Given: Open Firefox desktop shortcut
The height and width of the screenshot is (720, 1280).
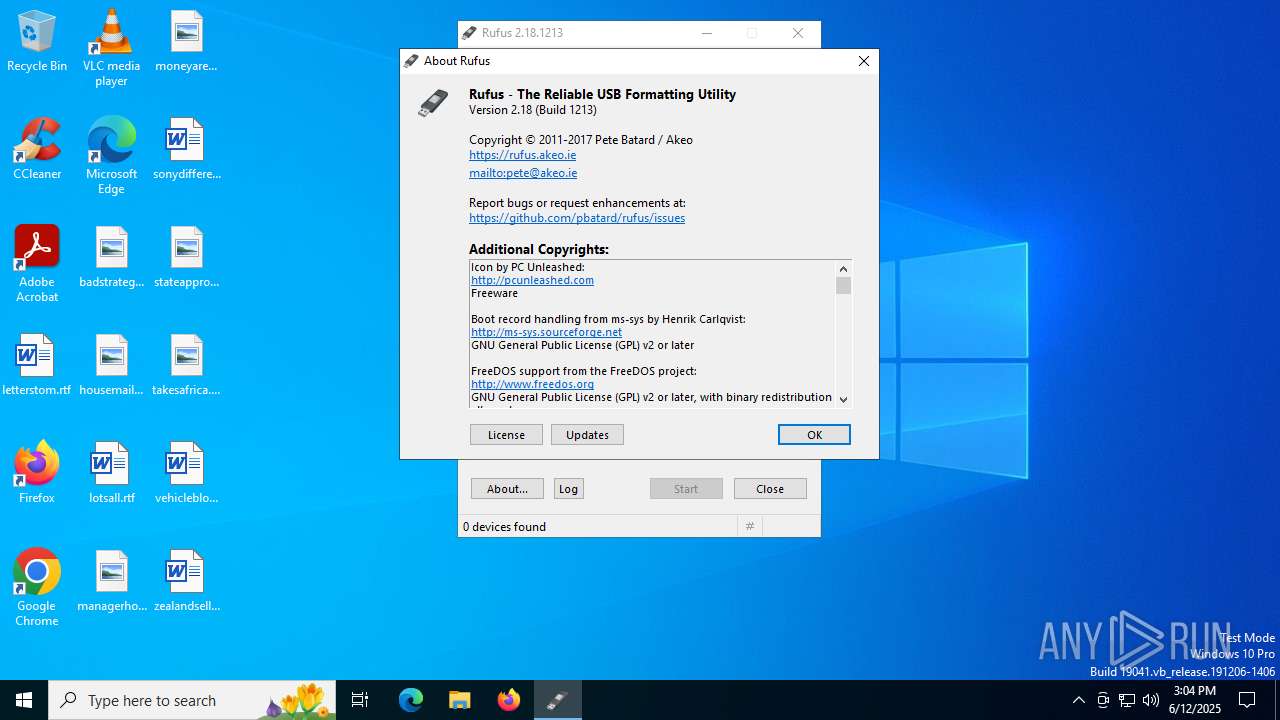Looking at the screenshot, I should coord(37,472).
